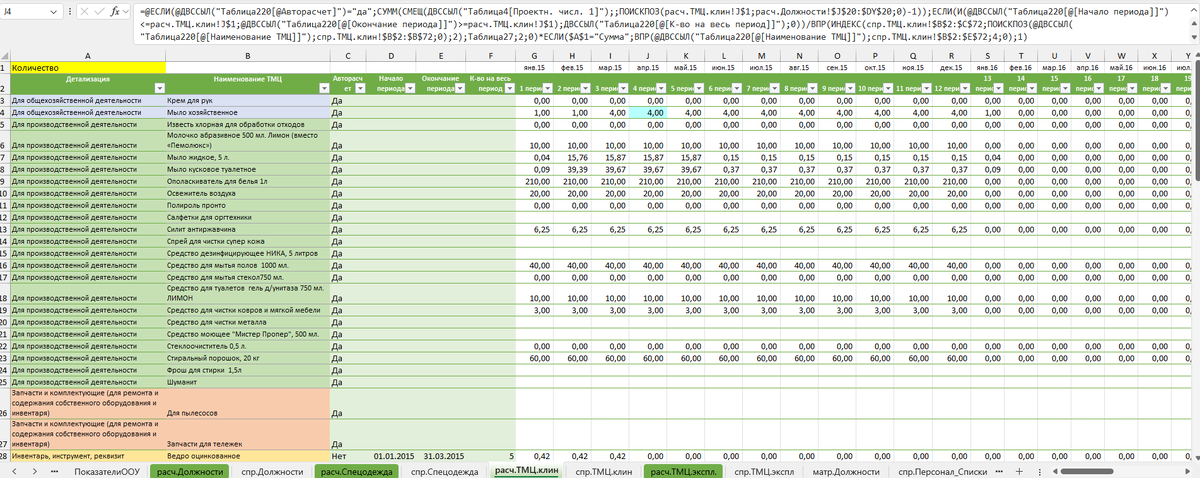The image size is (1200, 478).
Task: Select cell Мыло жидкое, 5 л.
Action: point(247,158)
